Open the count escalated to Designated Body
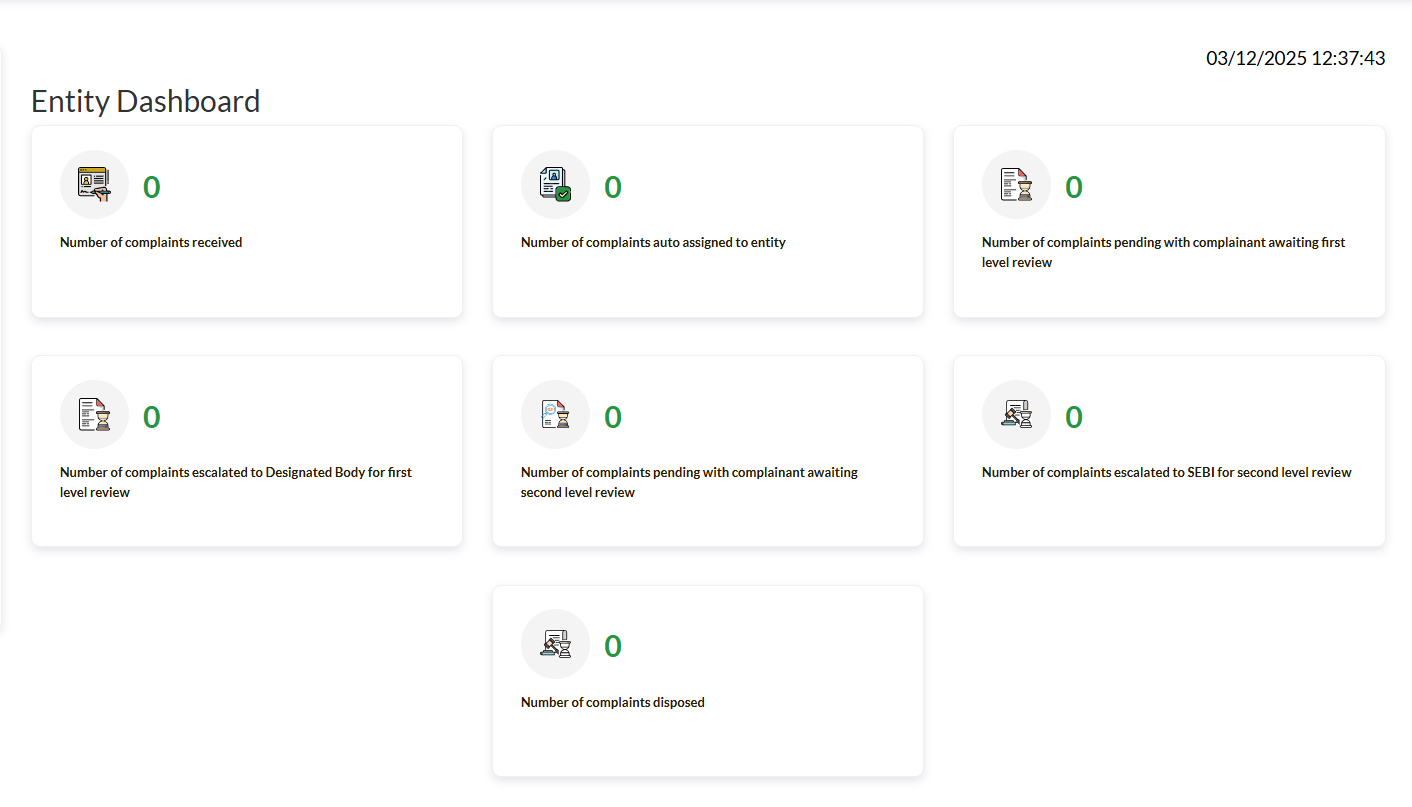Image resolution: width=1412 pixels, height=807 pixels. (x=152, y=417)
